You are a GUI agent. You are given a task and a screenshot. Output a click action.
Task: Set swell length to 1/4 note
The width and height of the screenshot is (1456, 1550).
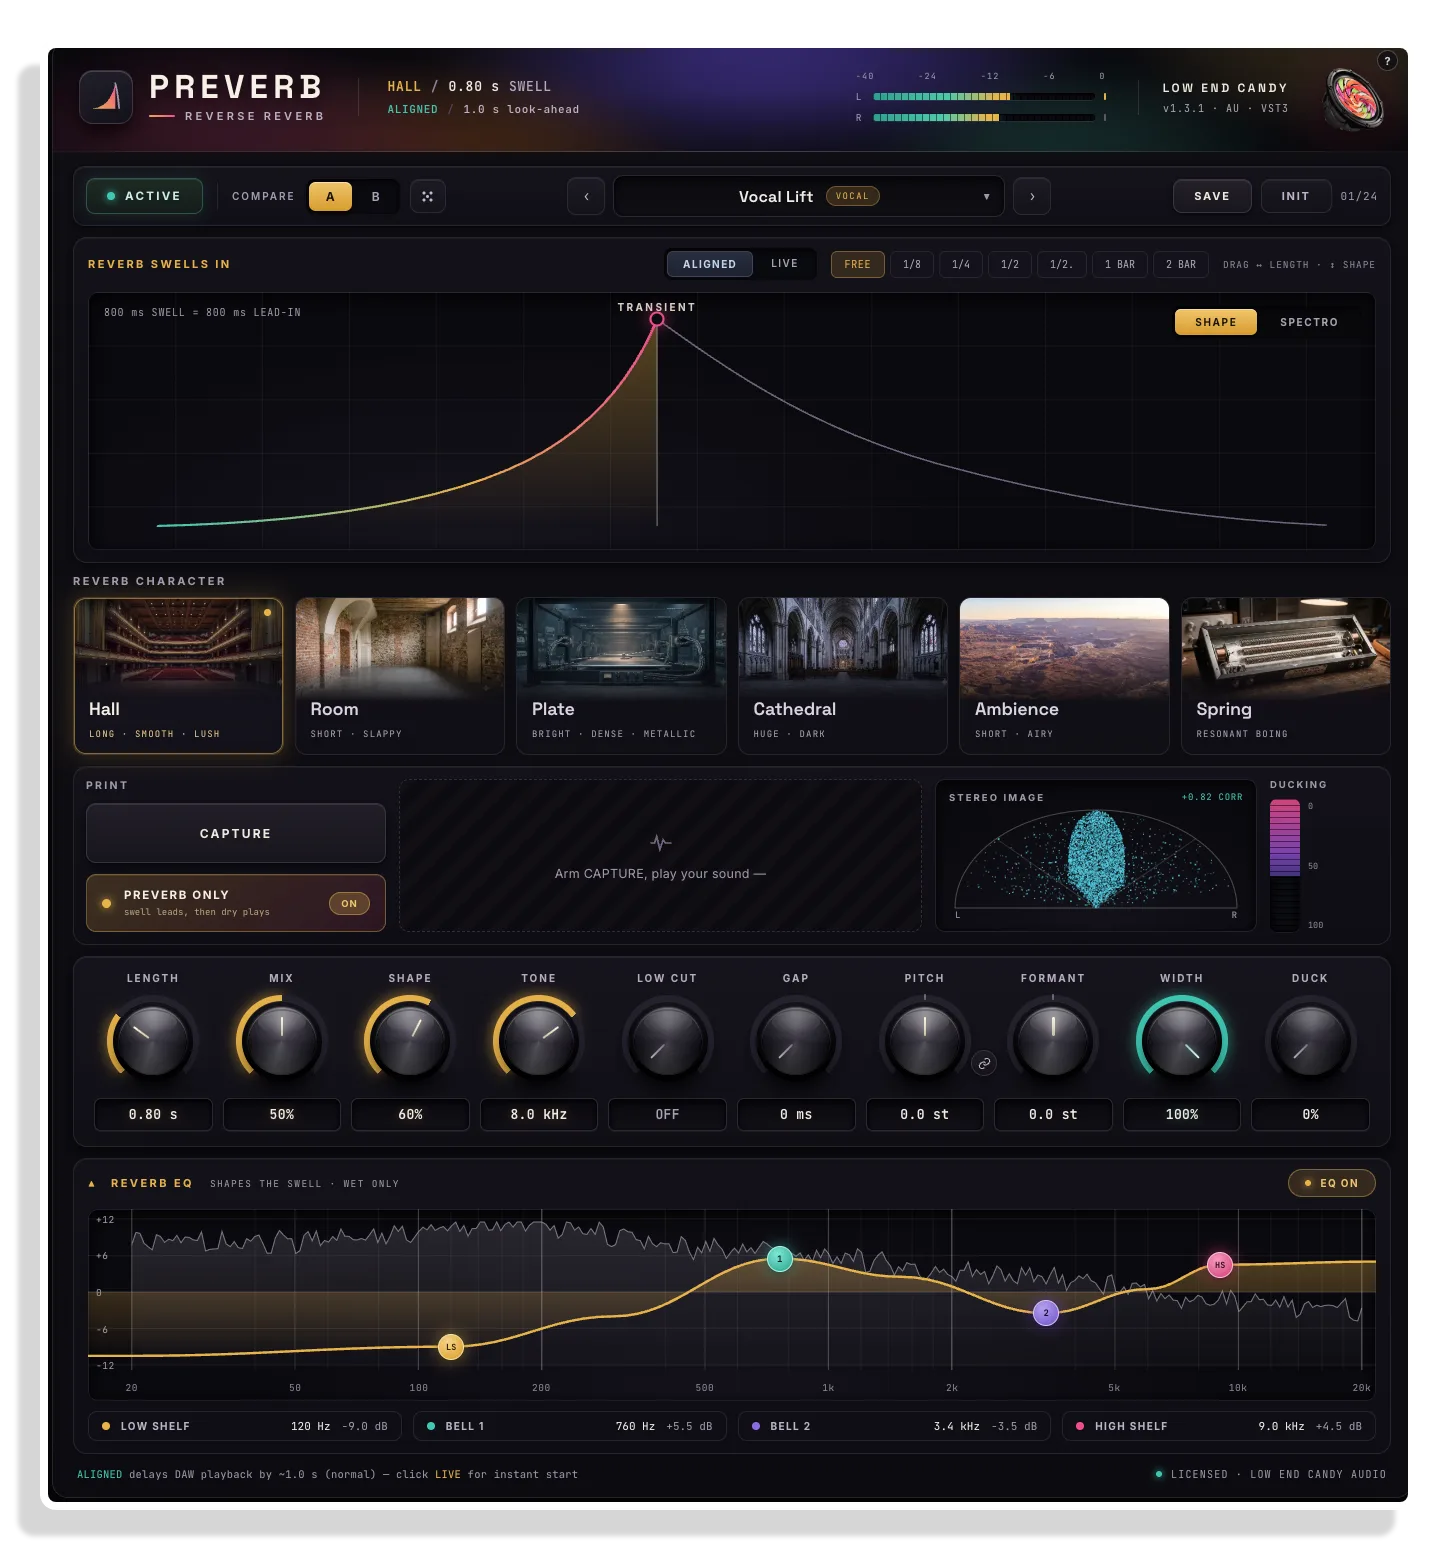click(x=961, y=264)
